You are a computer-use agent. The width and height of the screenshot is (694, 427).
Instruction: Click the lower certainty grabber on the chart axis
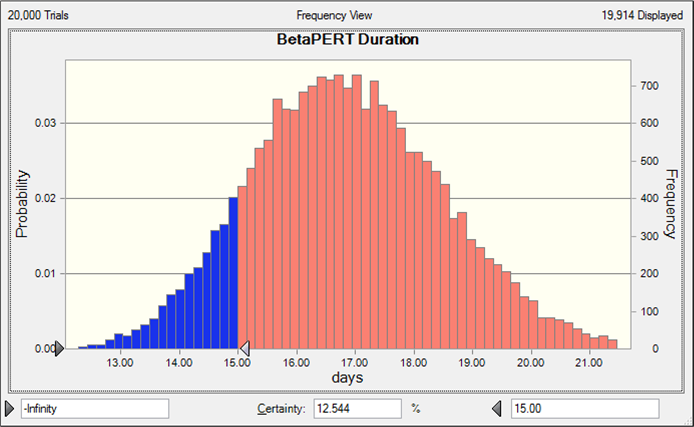point(59,349)
